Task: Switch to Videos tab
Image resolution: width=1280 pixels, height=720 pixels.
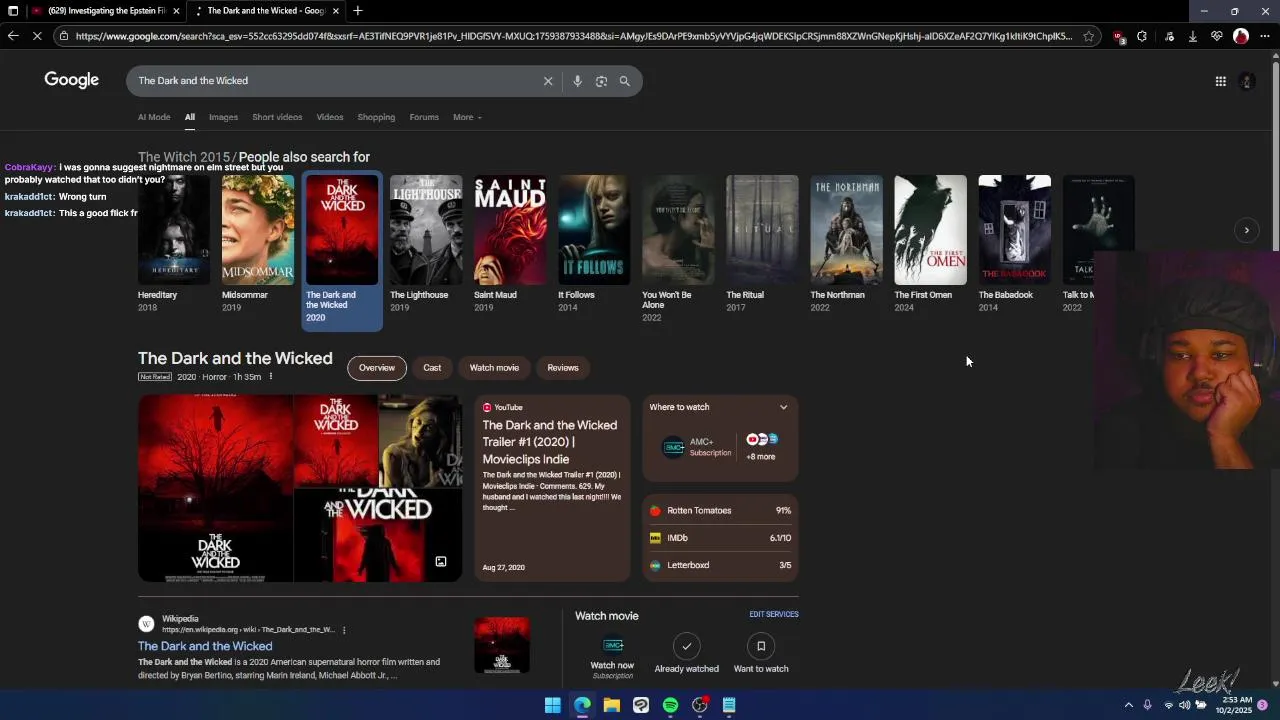Action: tap(330, 117)
